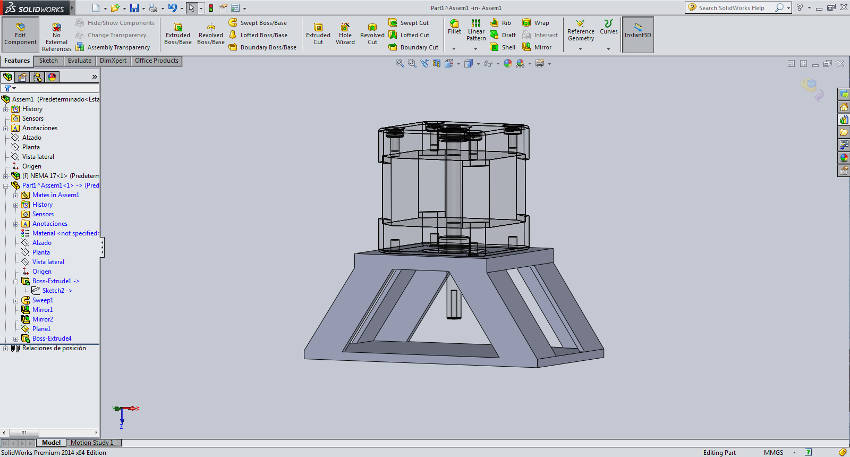The width and height of the screenshot is (850, 457).
Task: Choose the Boundary Cut tool
Action: [413, 47]
